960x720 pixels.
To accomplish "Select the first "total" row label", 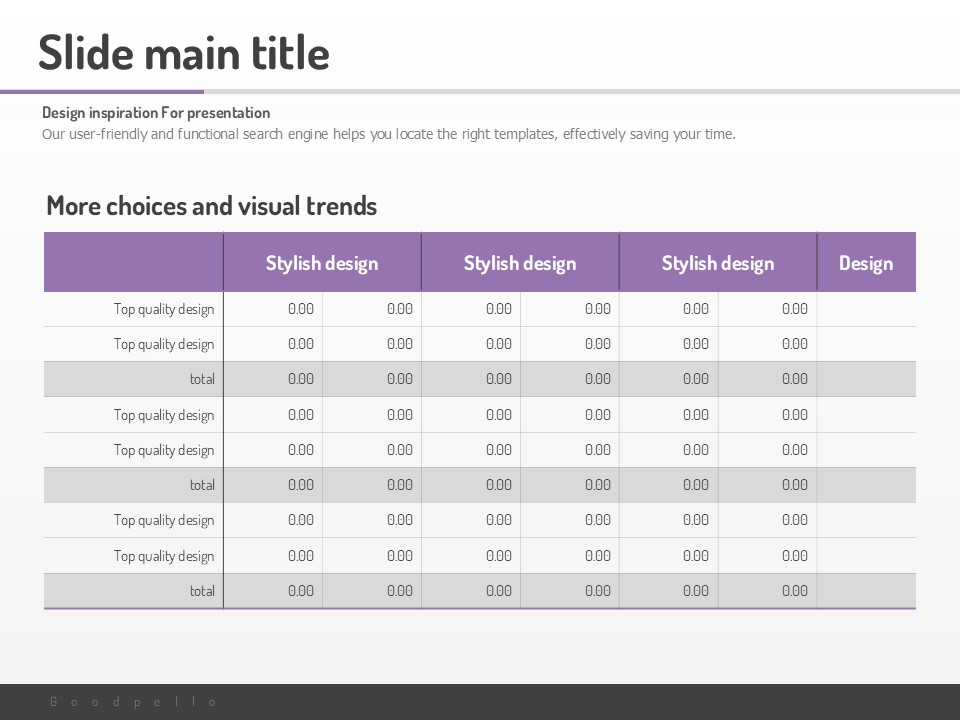I will tap(202, 379).
